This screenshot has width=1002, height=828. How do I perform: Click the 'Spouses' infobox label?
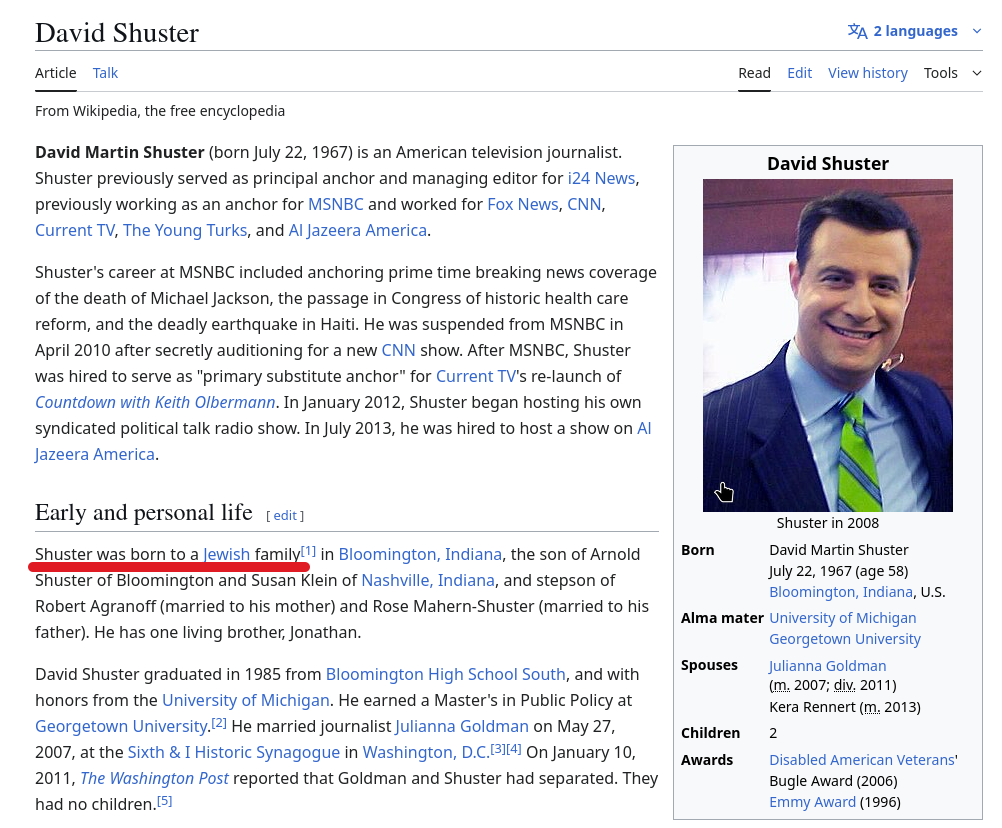point(709,666)
